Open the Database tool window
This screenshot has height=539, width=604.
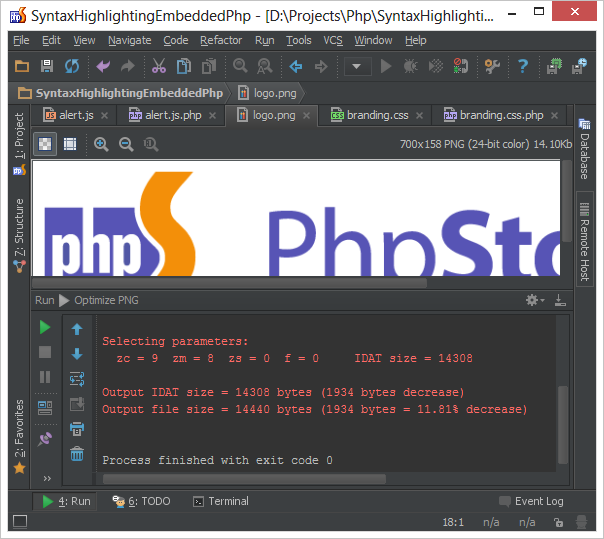[584, 149]
